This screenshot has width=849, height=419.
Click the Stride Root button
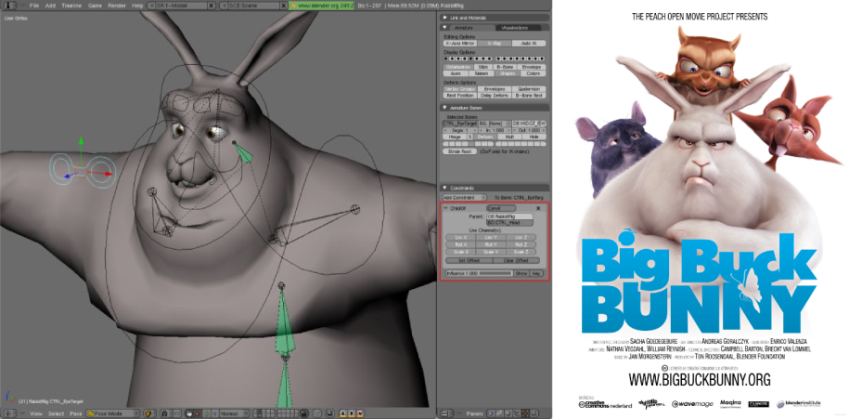[459, 152]
